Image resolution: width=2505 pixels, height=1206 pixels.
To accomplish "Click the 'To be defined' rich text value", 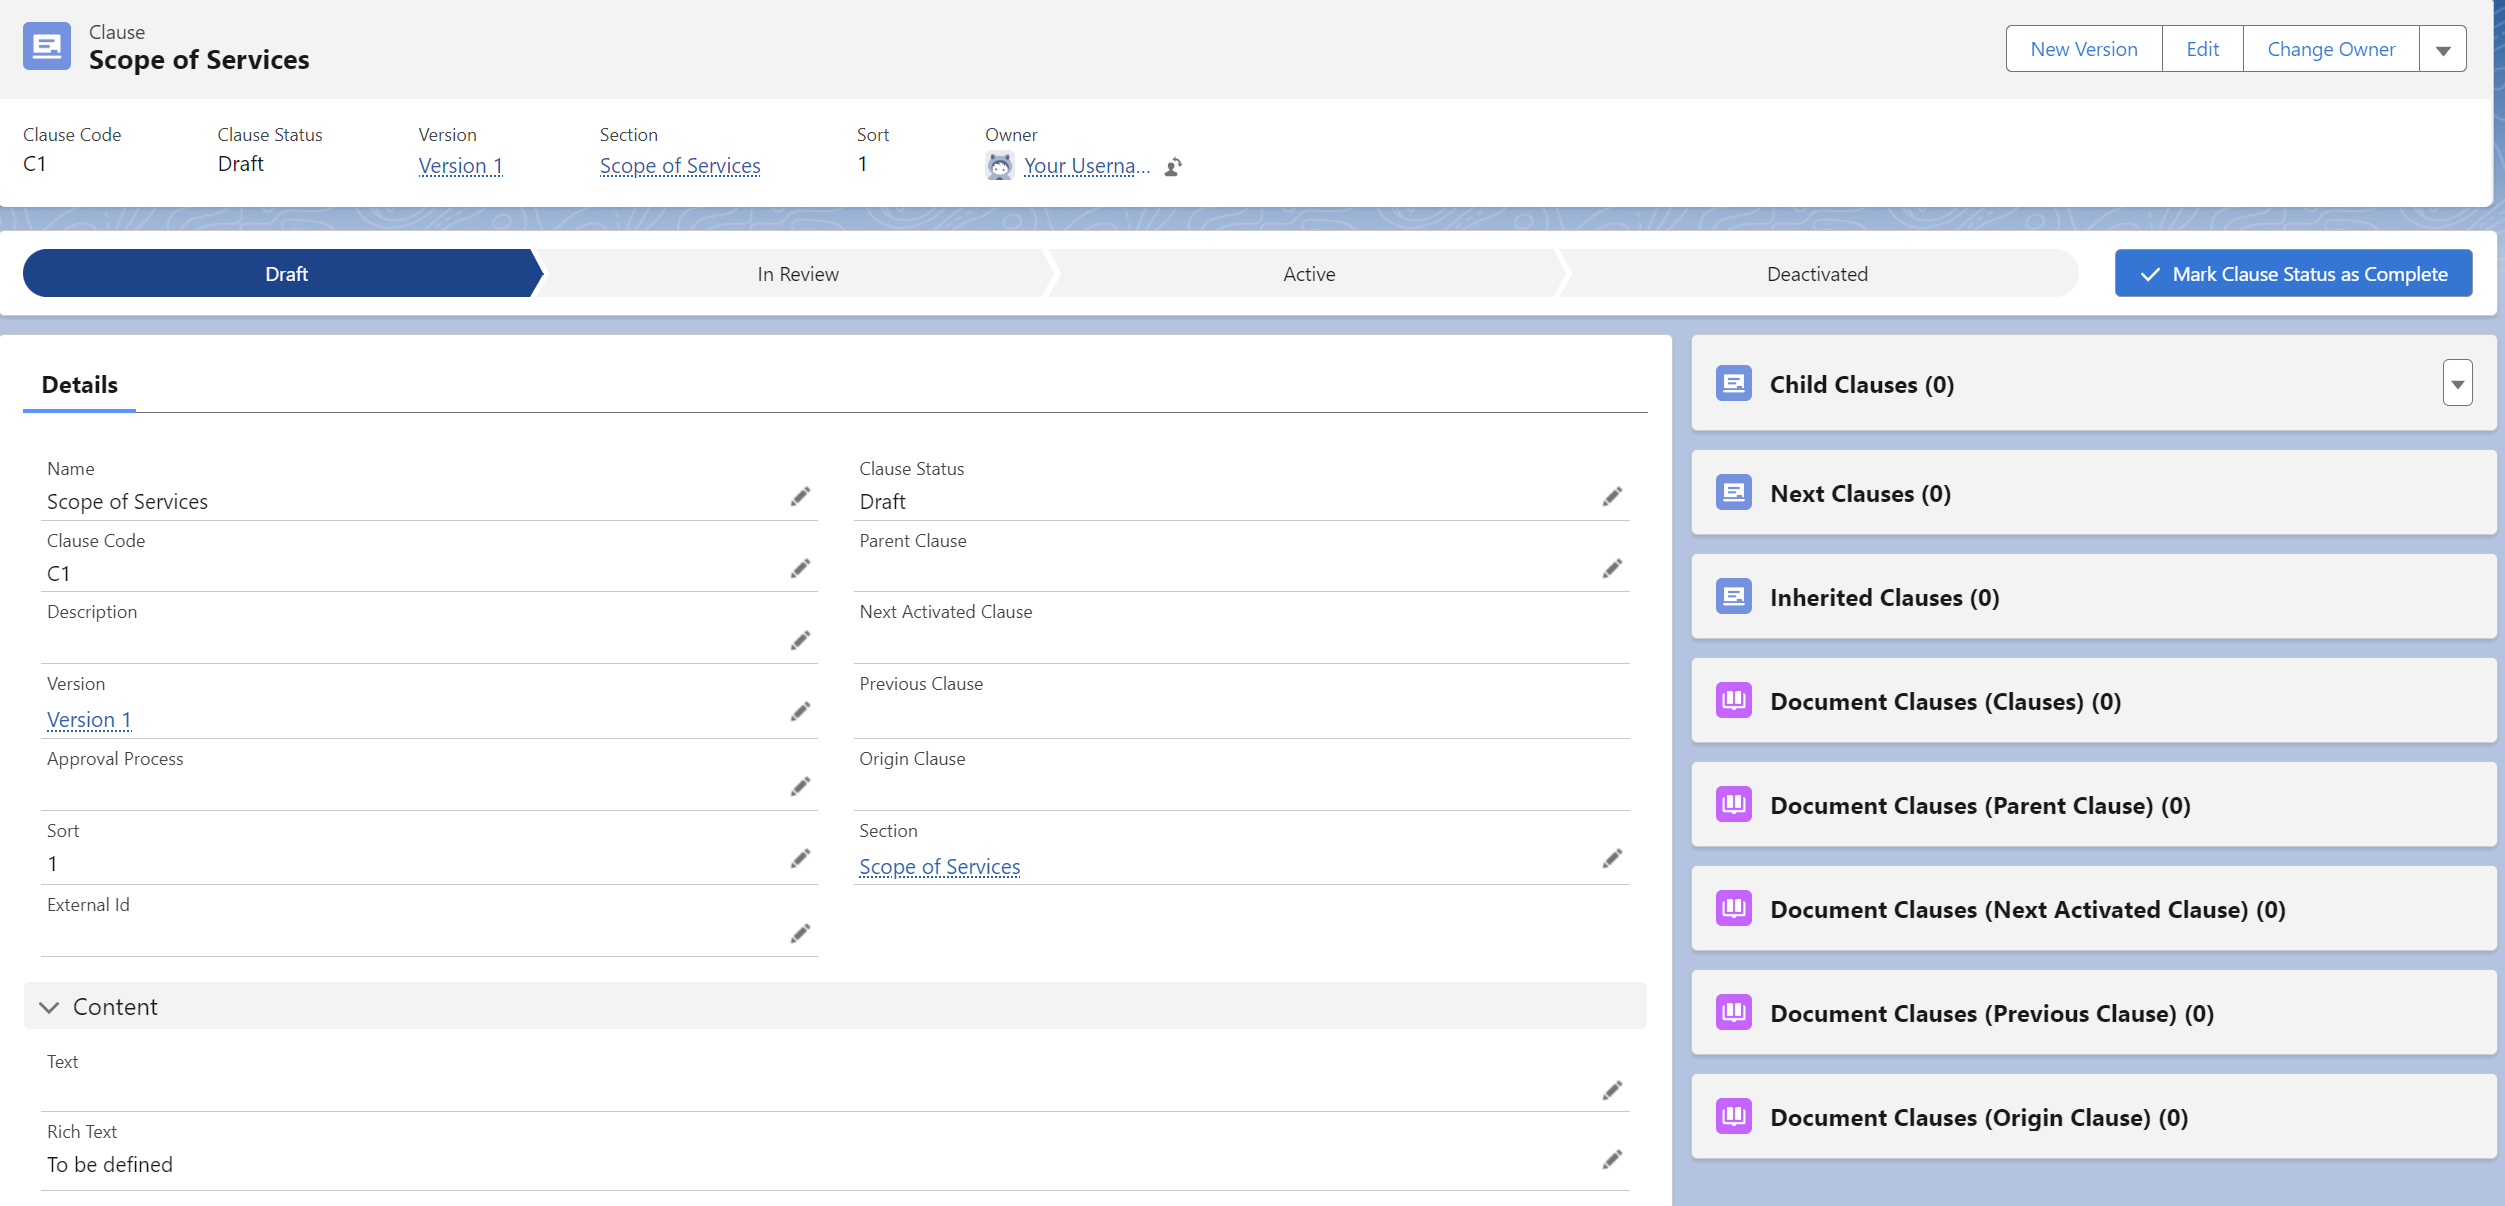I will (110, 1165).
